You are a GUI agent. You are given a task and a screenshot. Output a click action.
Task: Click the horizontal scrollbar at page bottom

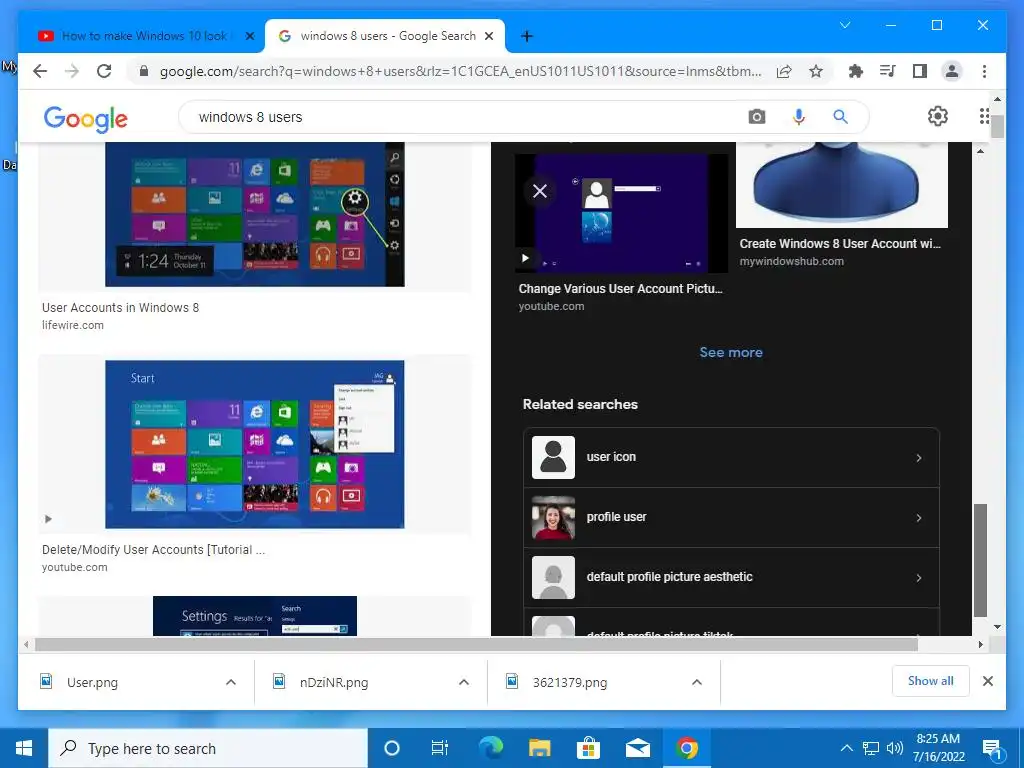coord(476,645)
